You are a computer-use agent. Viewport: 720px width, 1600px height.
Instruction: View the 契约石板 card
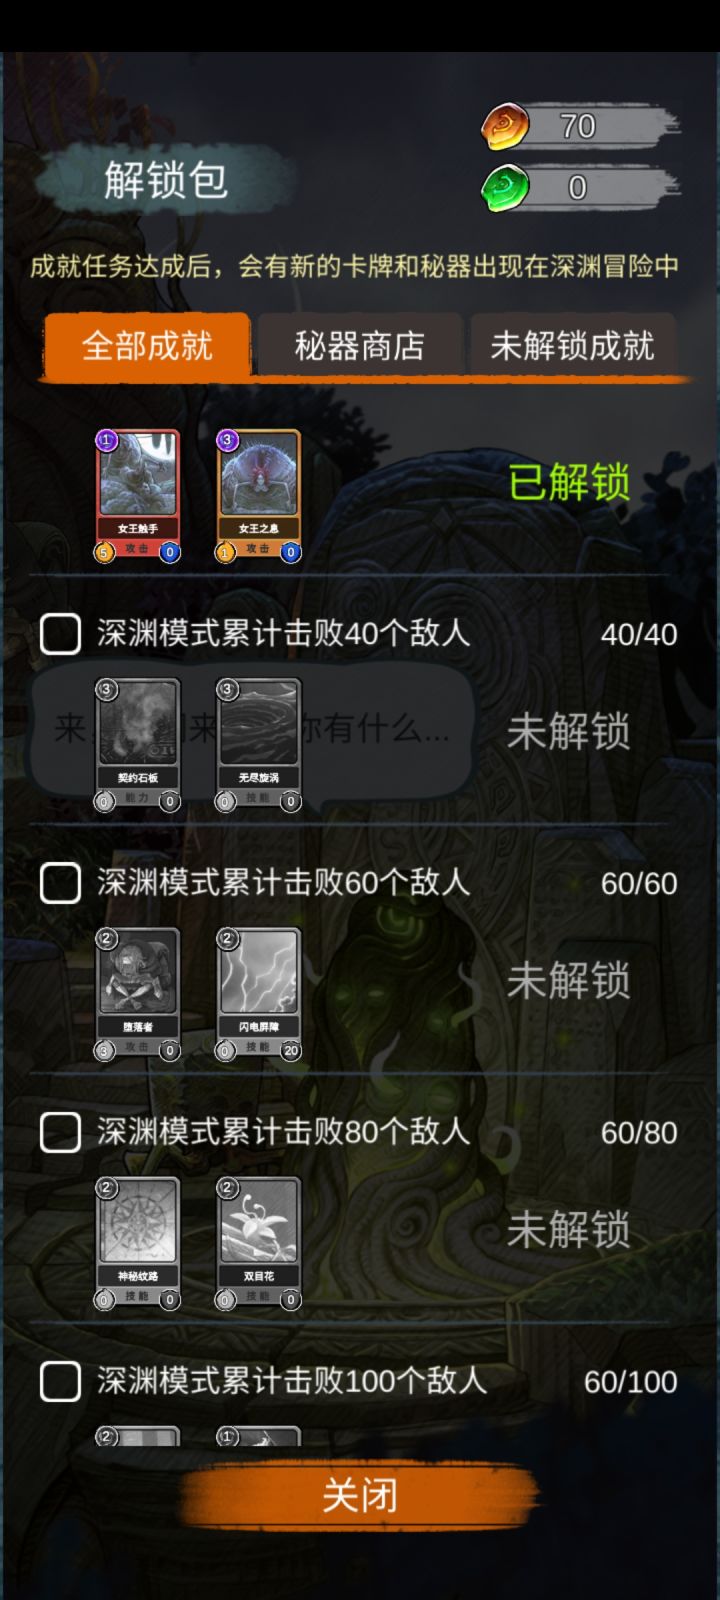coord(137,745)
